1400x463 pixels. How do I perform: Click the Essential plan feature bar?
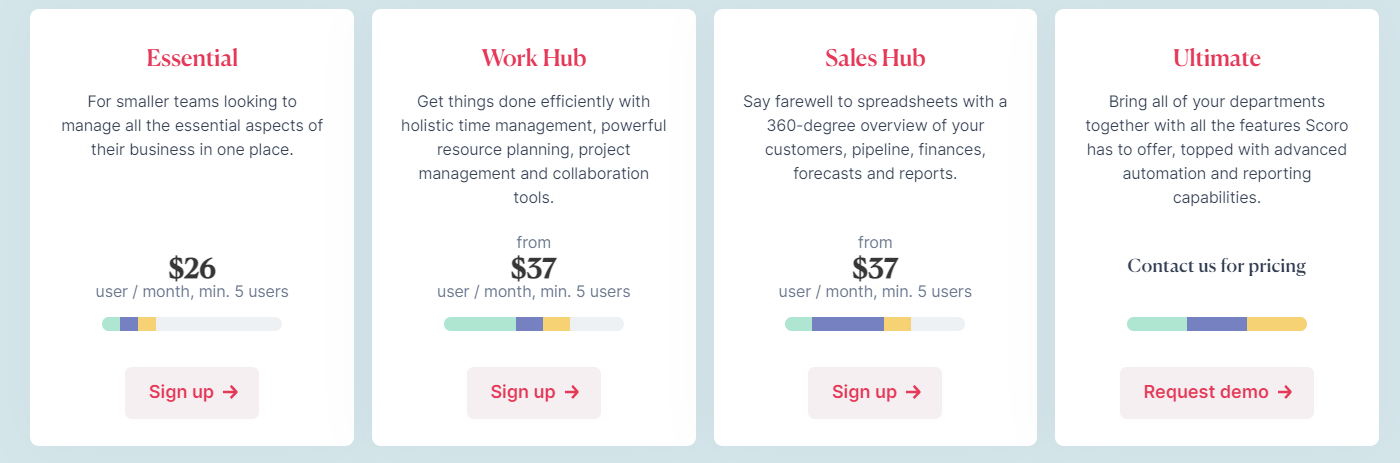click(192, 324)
